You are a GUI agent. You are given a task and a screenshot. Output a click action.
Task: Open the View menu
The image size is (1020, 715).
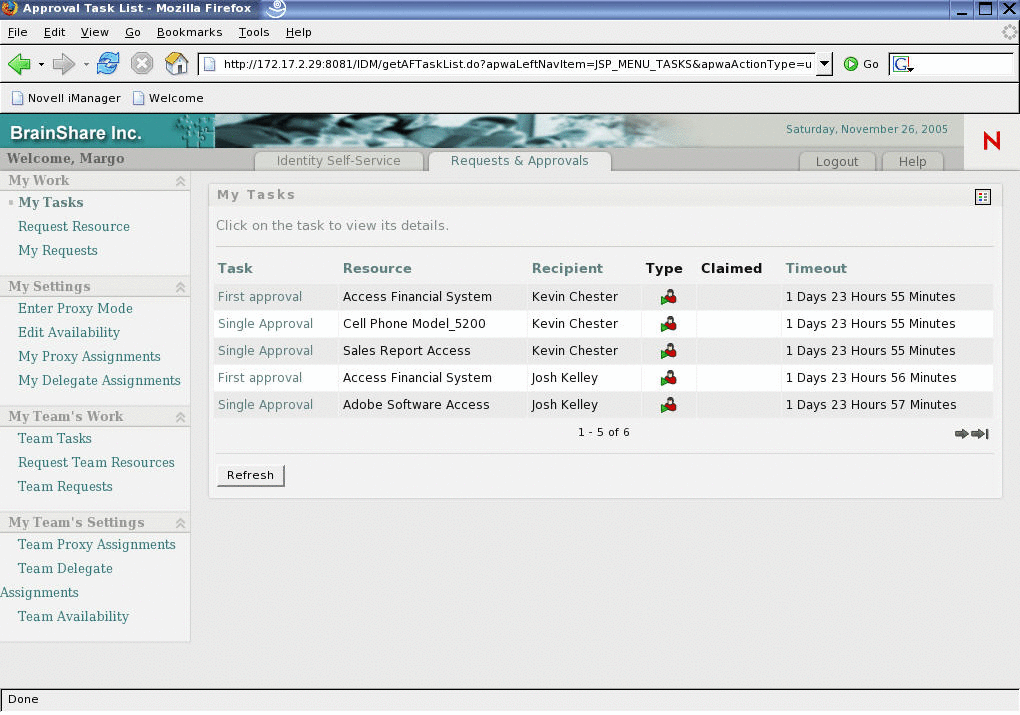pos(94,32)
